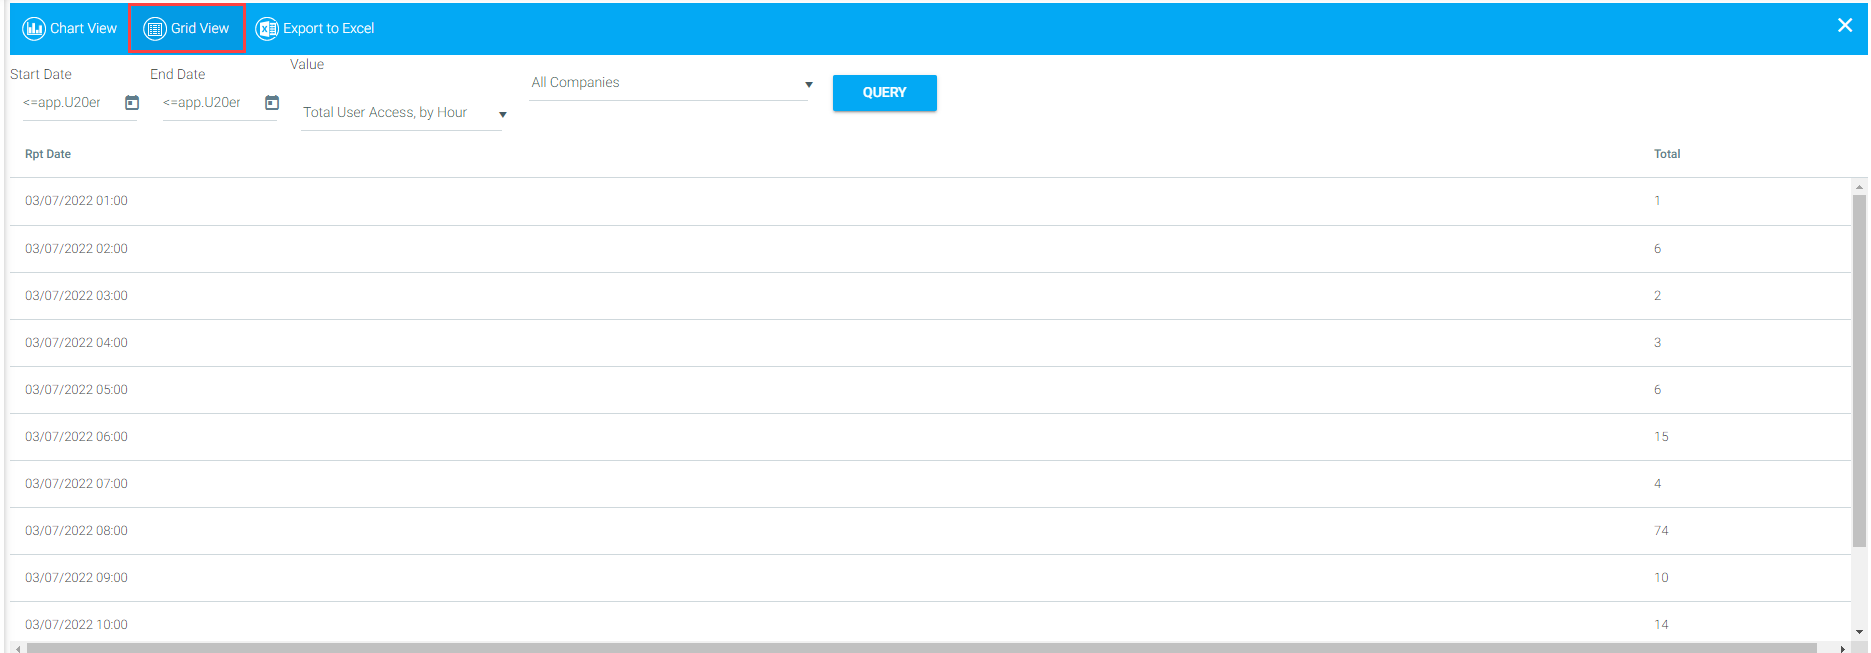Click the Grid View list icon
Viewport: 1871px width, 653px height.
(x=155, y=29)
